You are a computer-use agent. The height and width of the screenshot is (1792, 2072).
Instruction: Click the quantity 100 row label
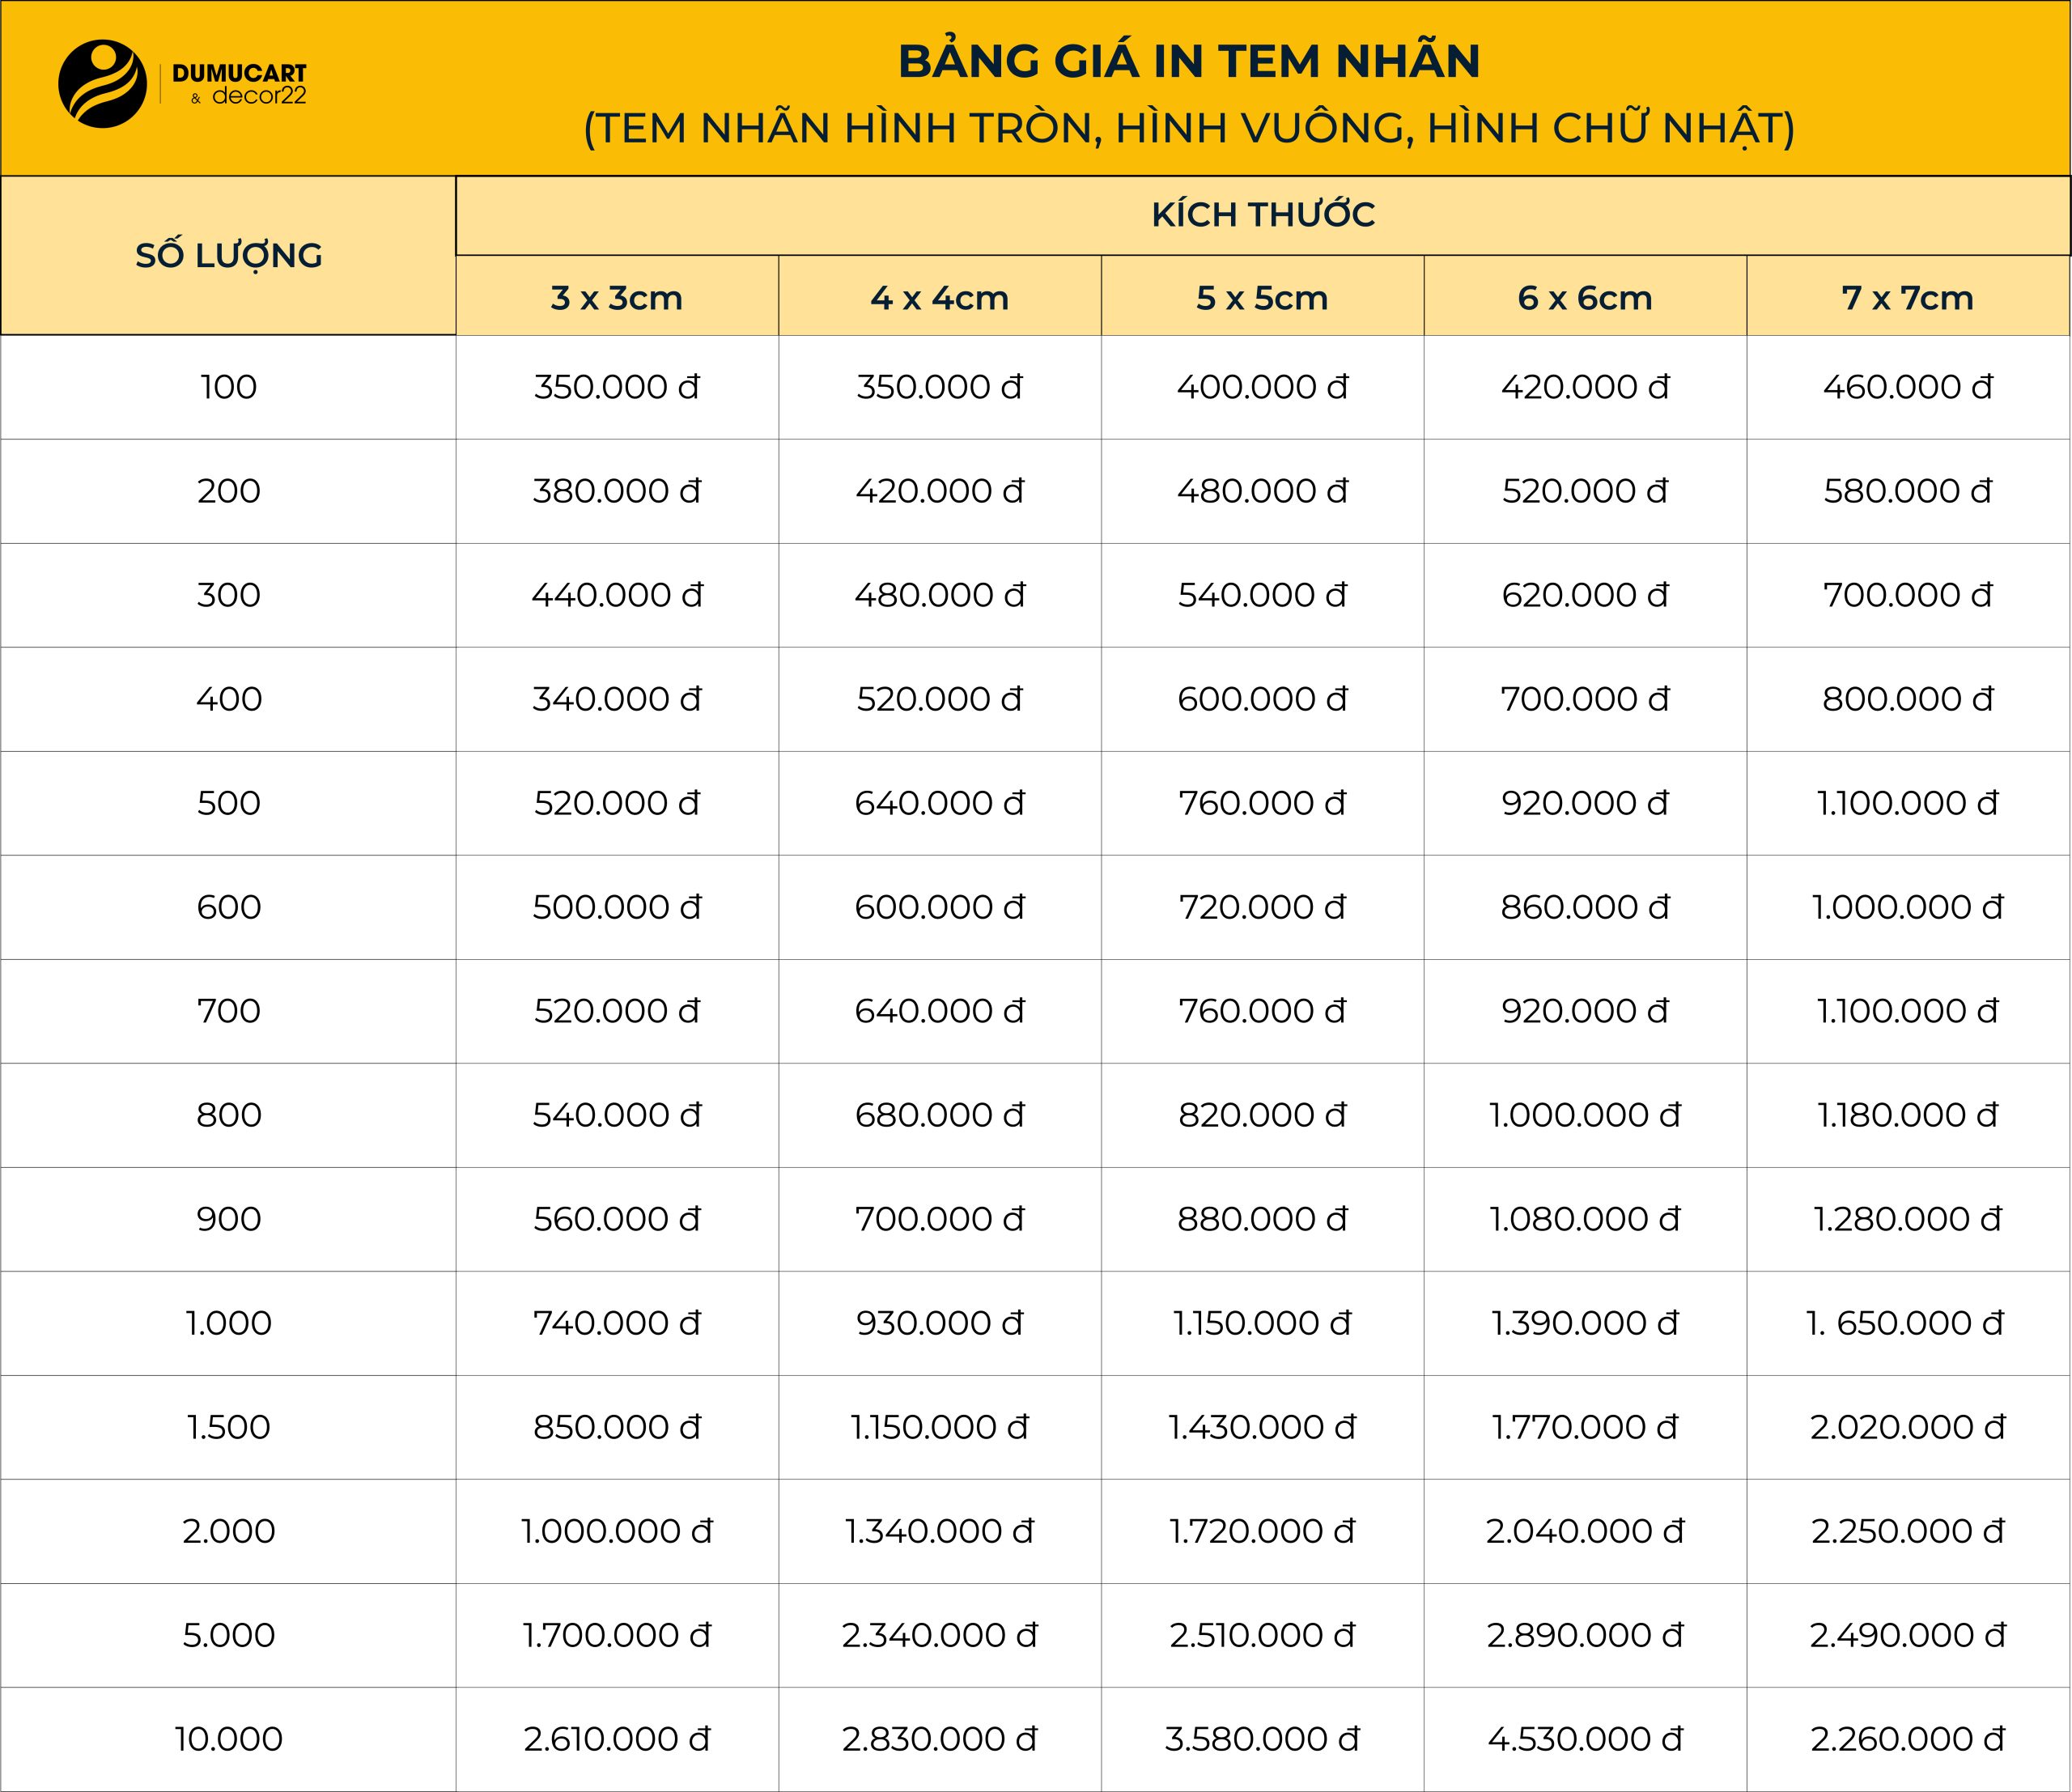pos(229,387)
